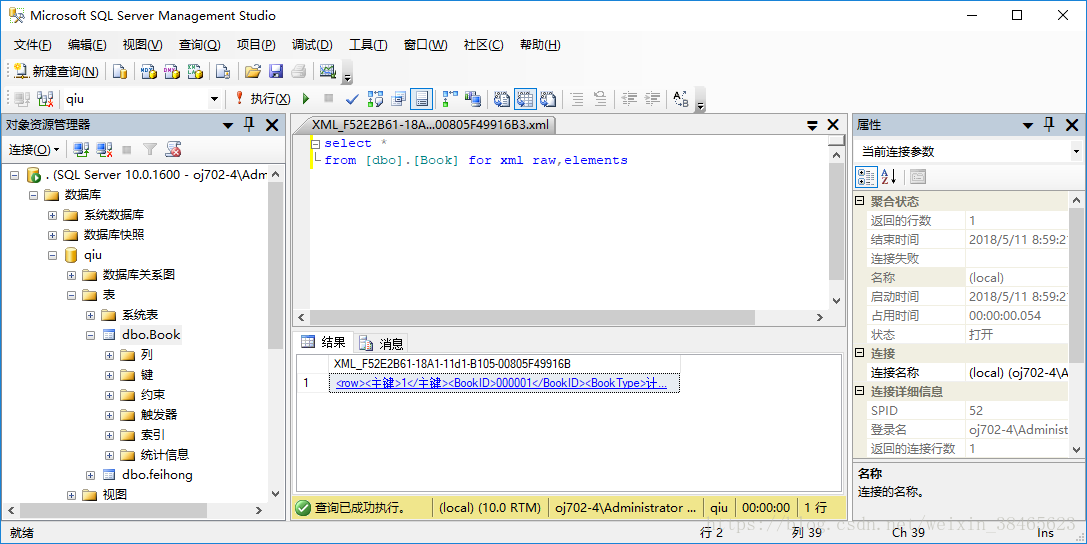The height and width of the screenshot is (544, 1087).
Task: Open the Help (帮助) menu
Action: (540, 44)
